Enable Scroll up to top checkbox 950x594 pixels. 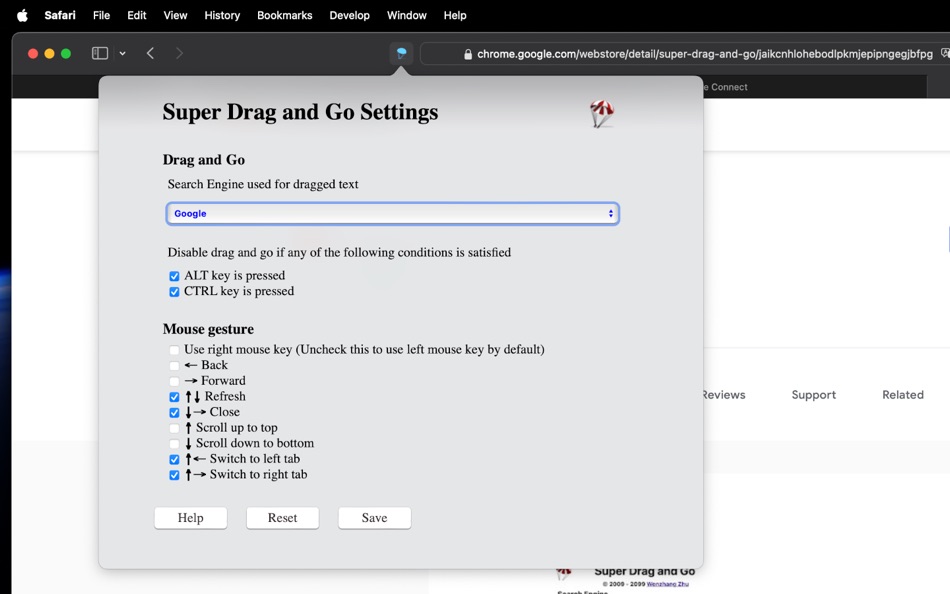pyautogui.click(x=174, y=429)
